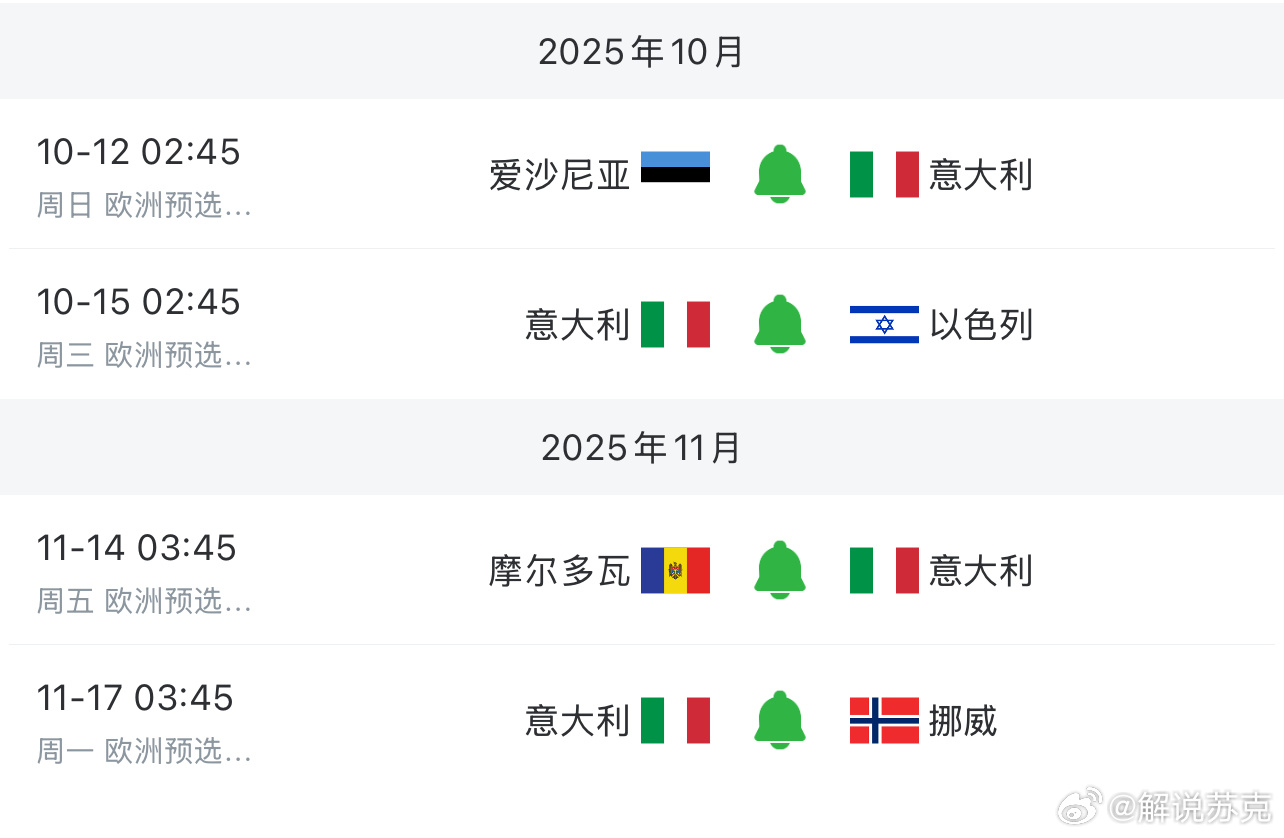The image size is (1284, 838).
Task: Open team 爱沙尼亚 name link
Action: pyautogui.click(x=559, y=175)
